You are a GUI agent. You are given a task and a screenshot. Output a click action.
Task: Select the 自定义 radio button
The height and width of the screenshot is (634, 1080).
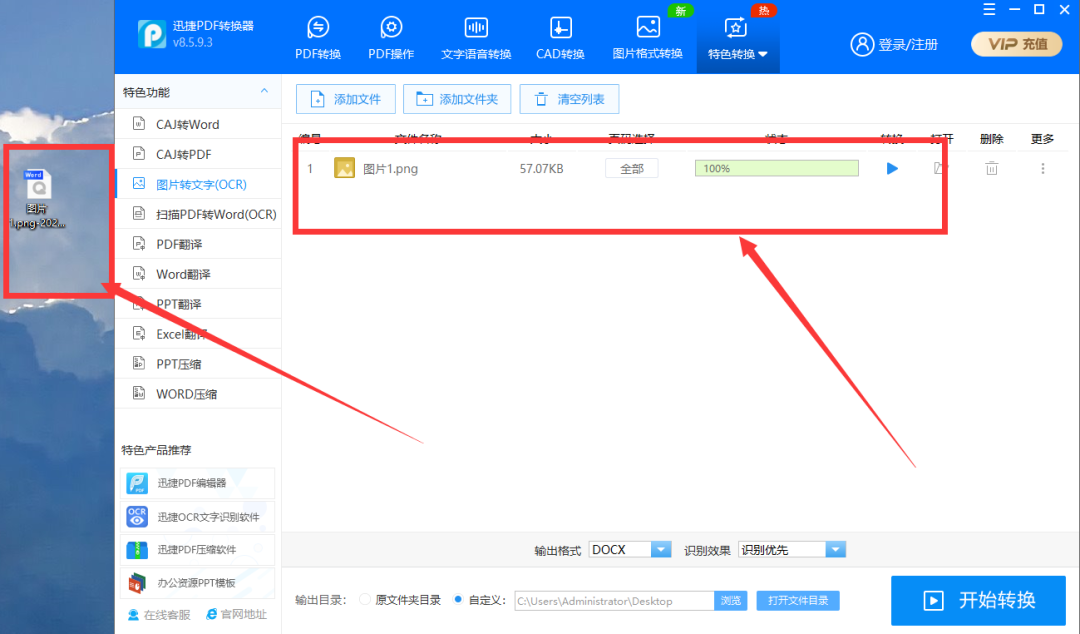click(458, 600)
